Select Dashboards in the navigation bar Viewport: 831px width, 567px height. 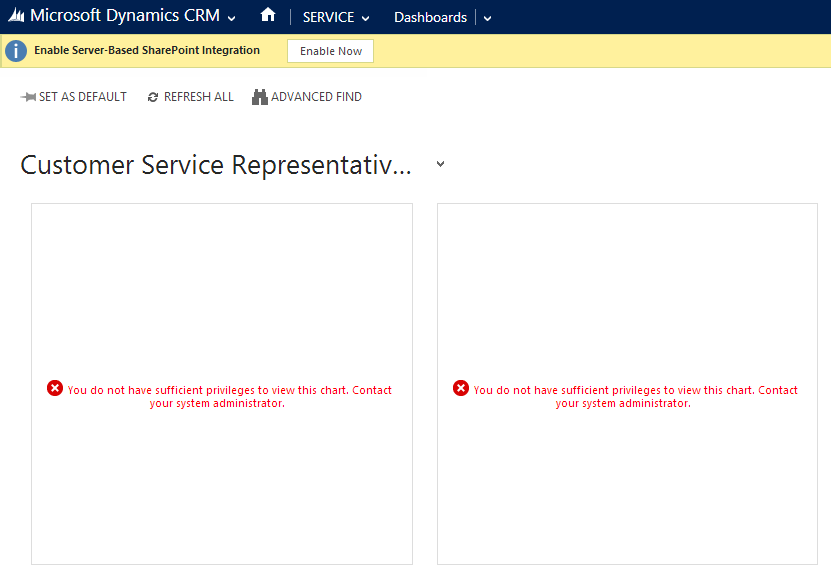coord(430,17)
